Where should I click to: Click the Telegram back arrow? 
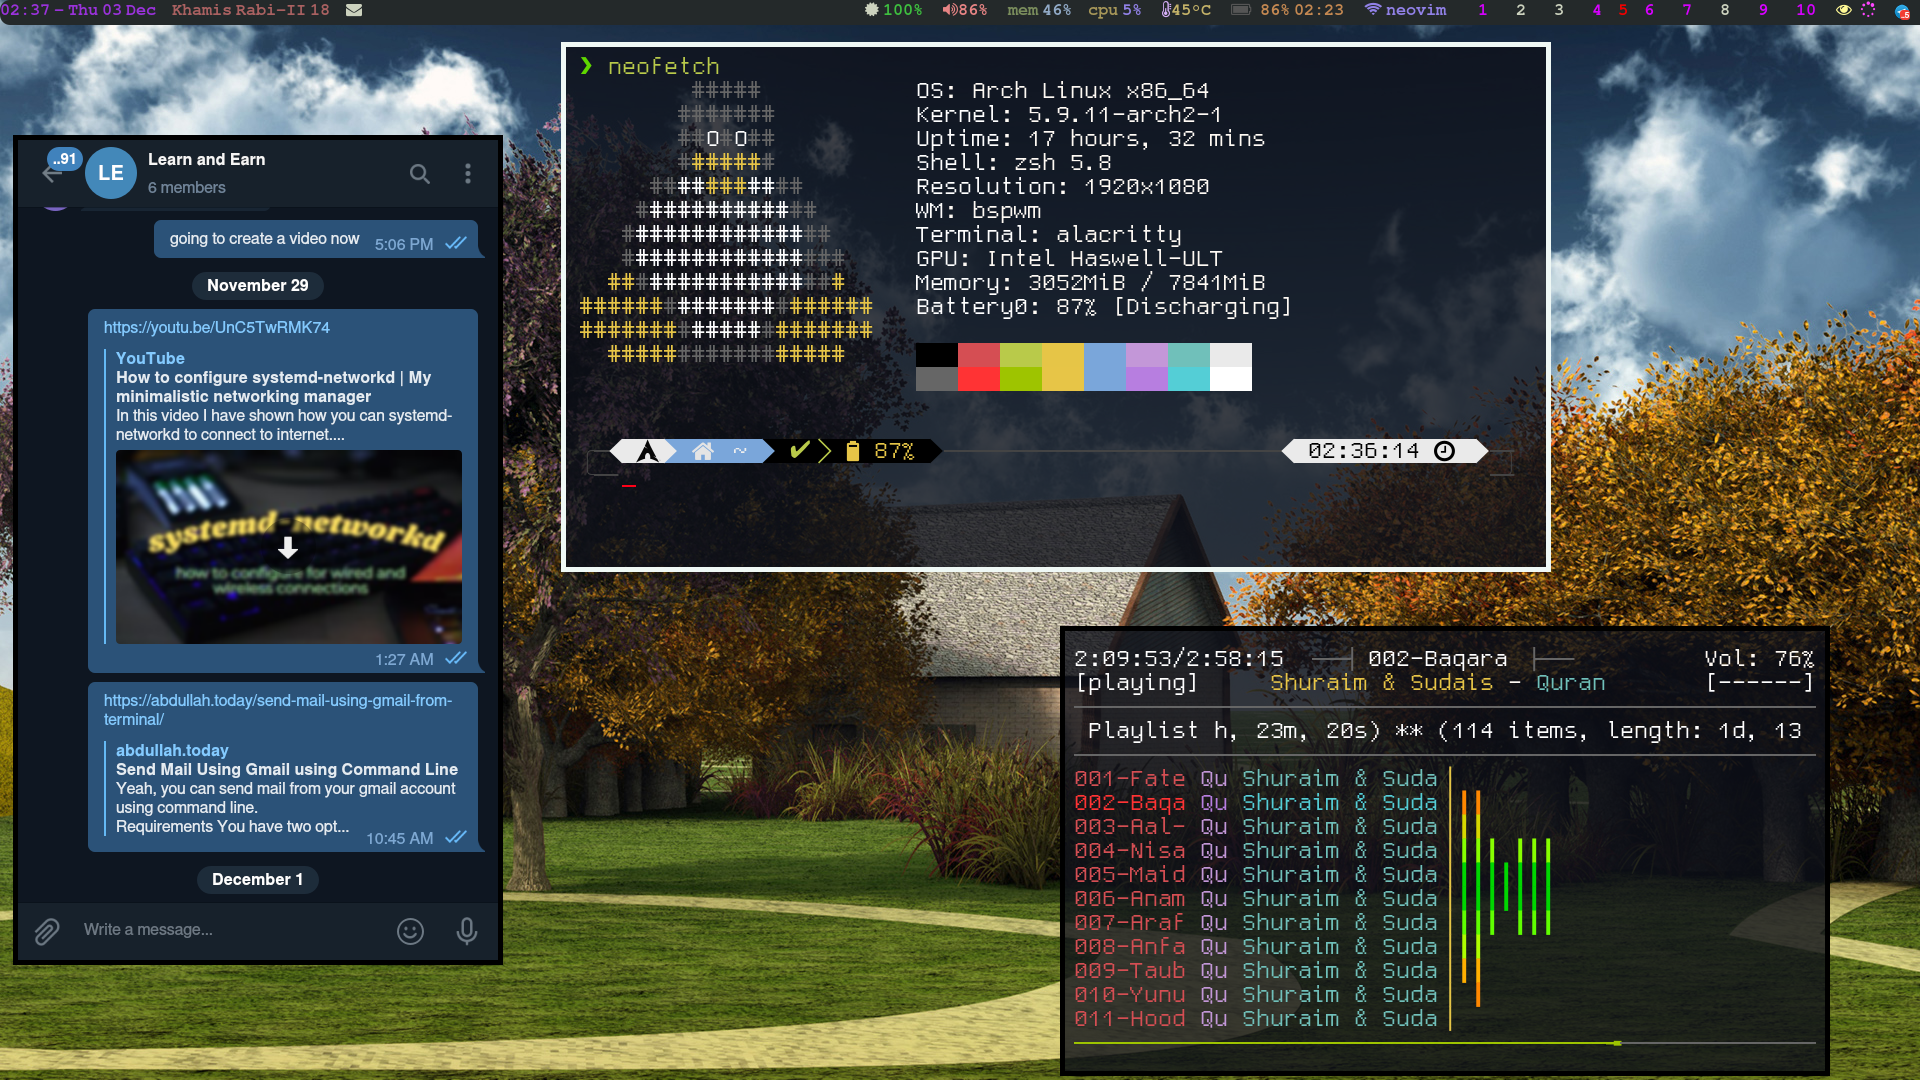(x=52, y=174)
